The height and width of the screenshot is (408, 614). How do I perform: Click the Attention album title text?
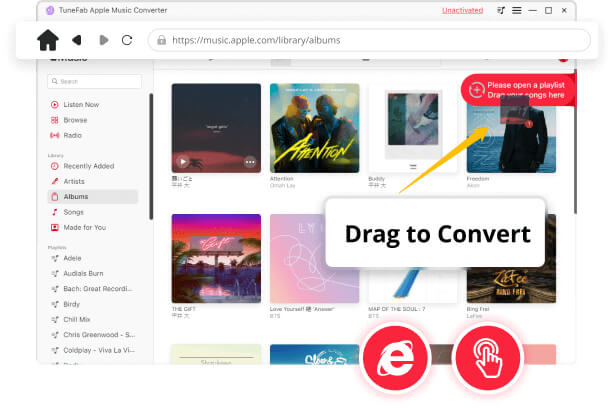tap(281, 179)
